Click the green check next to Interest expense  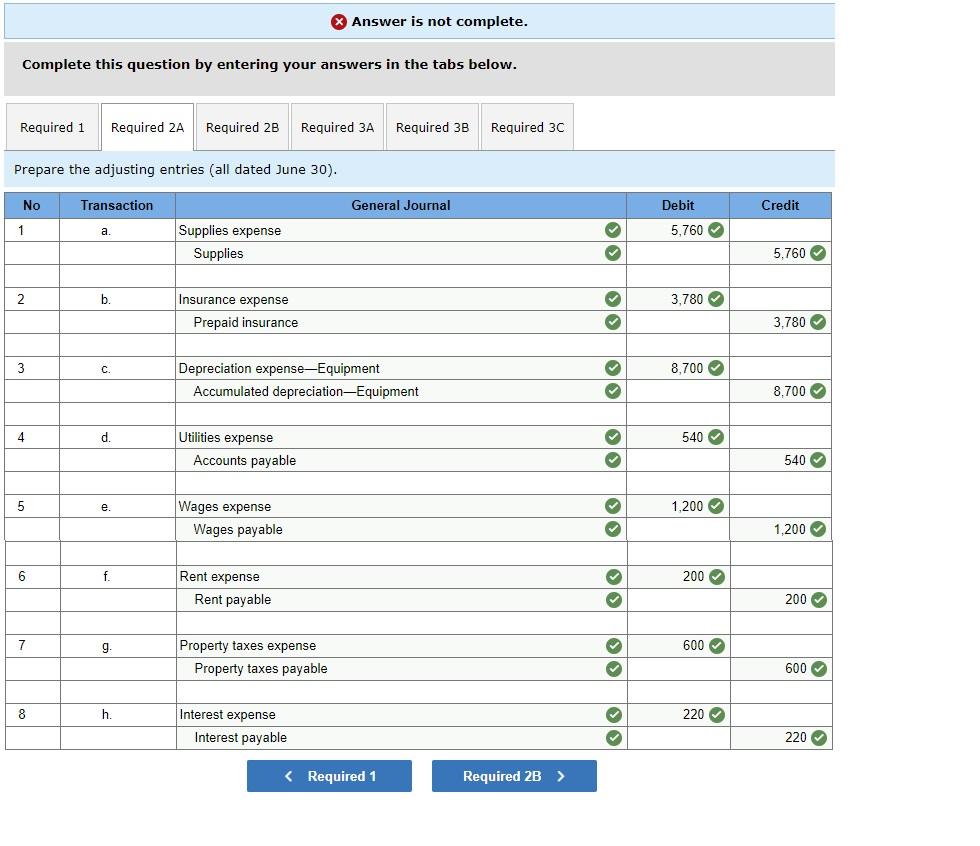click(x=614, y=714)
